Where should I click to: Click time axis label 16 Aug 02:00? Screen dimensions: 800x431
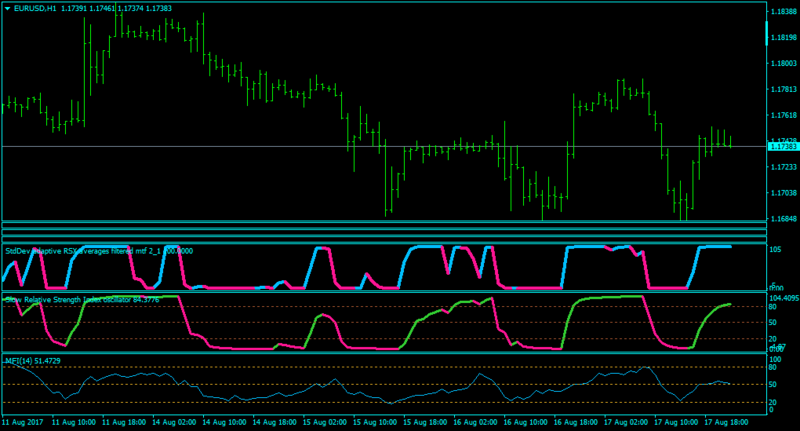click(x=475, y=422)
